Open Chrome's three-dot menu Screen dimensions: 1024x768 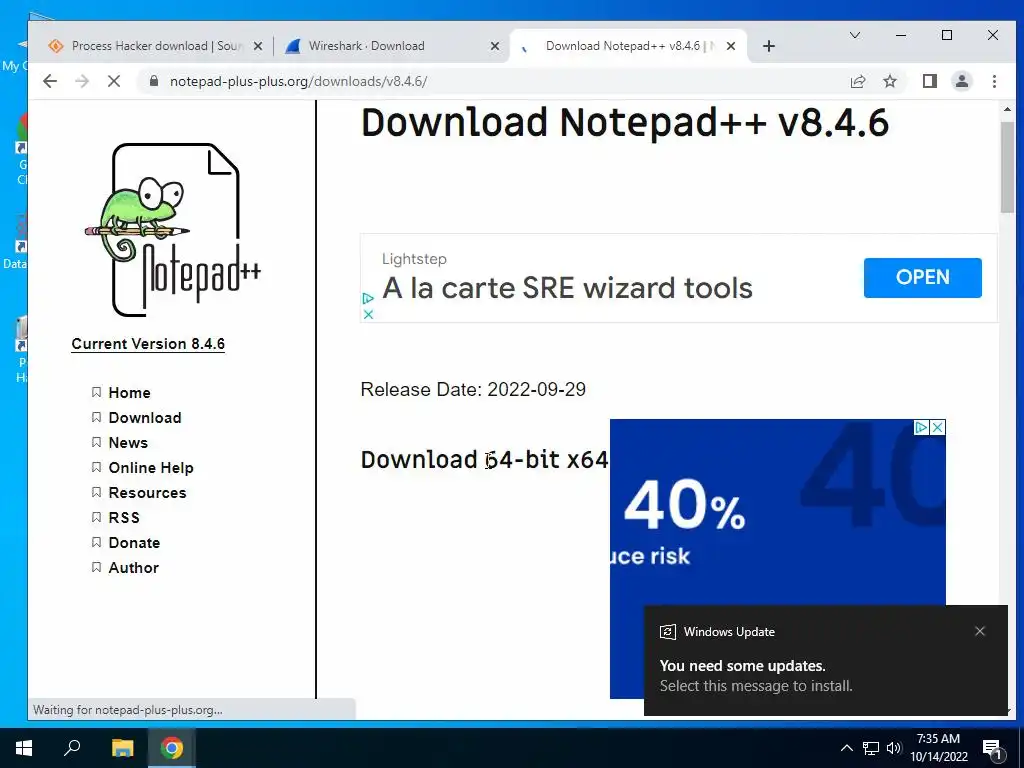point(994,81)
